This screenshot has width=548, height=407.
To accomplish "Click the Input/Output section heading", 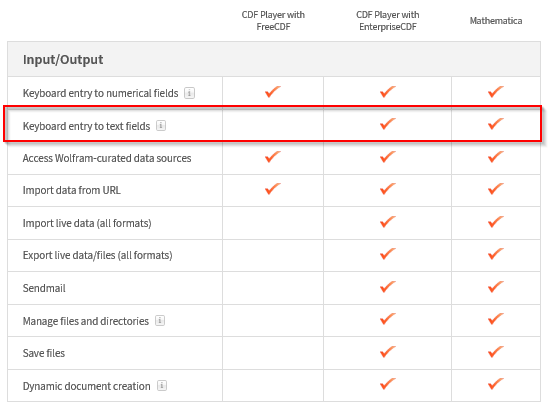I will pyautogui.click(x=63, y=59).
